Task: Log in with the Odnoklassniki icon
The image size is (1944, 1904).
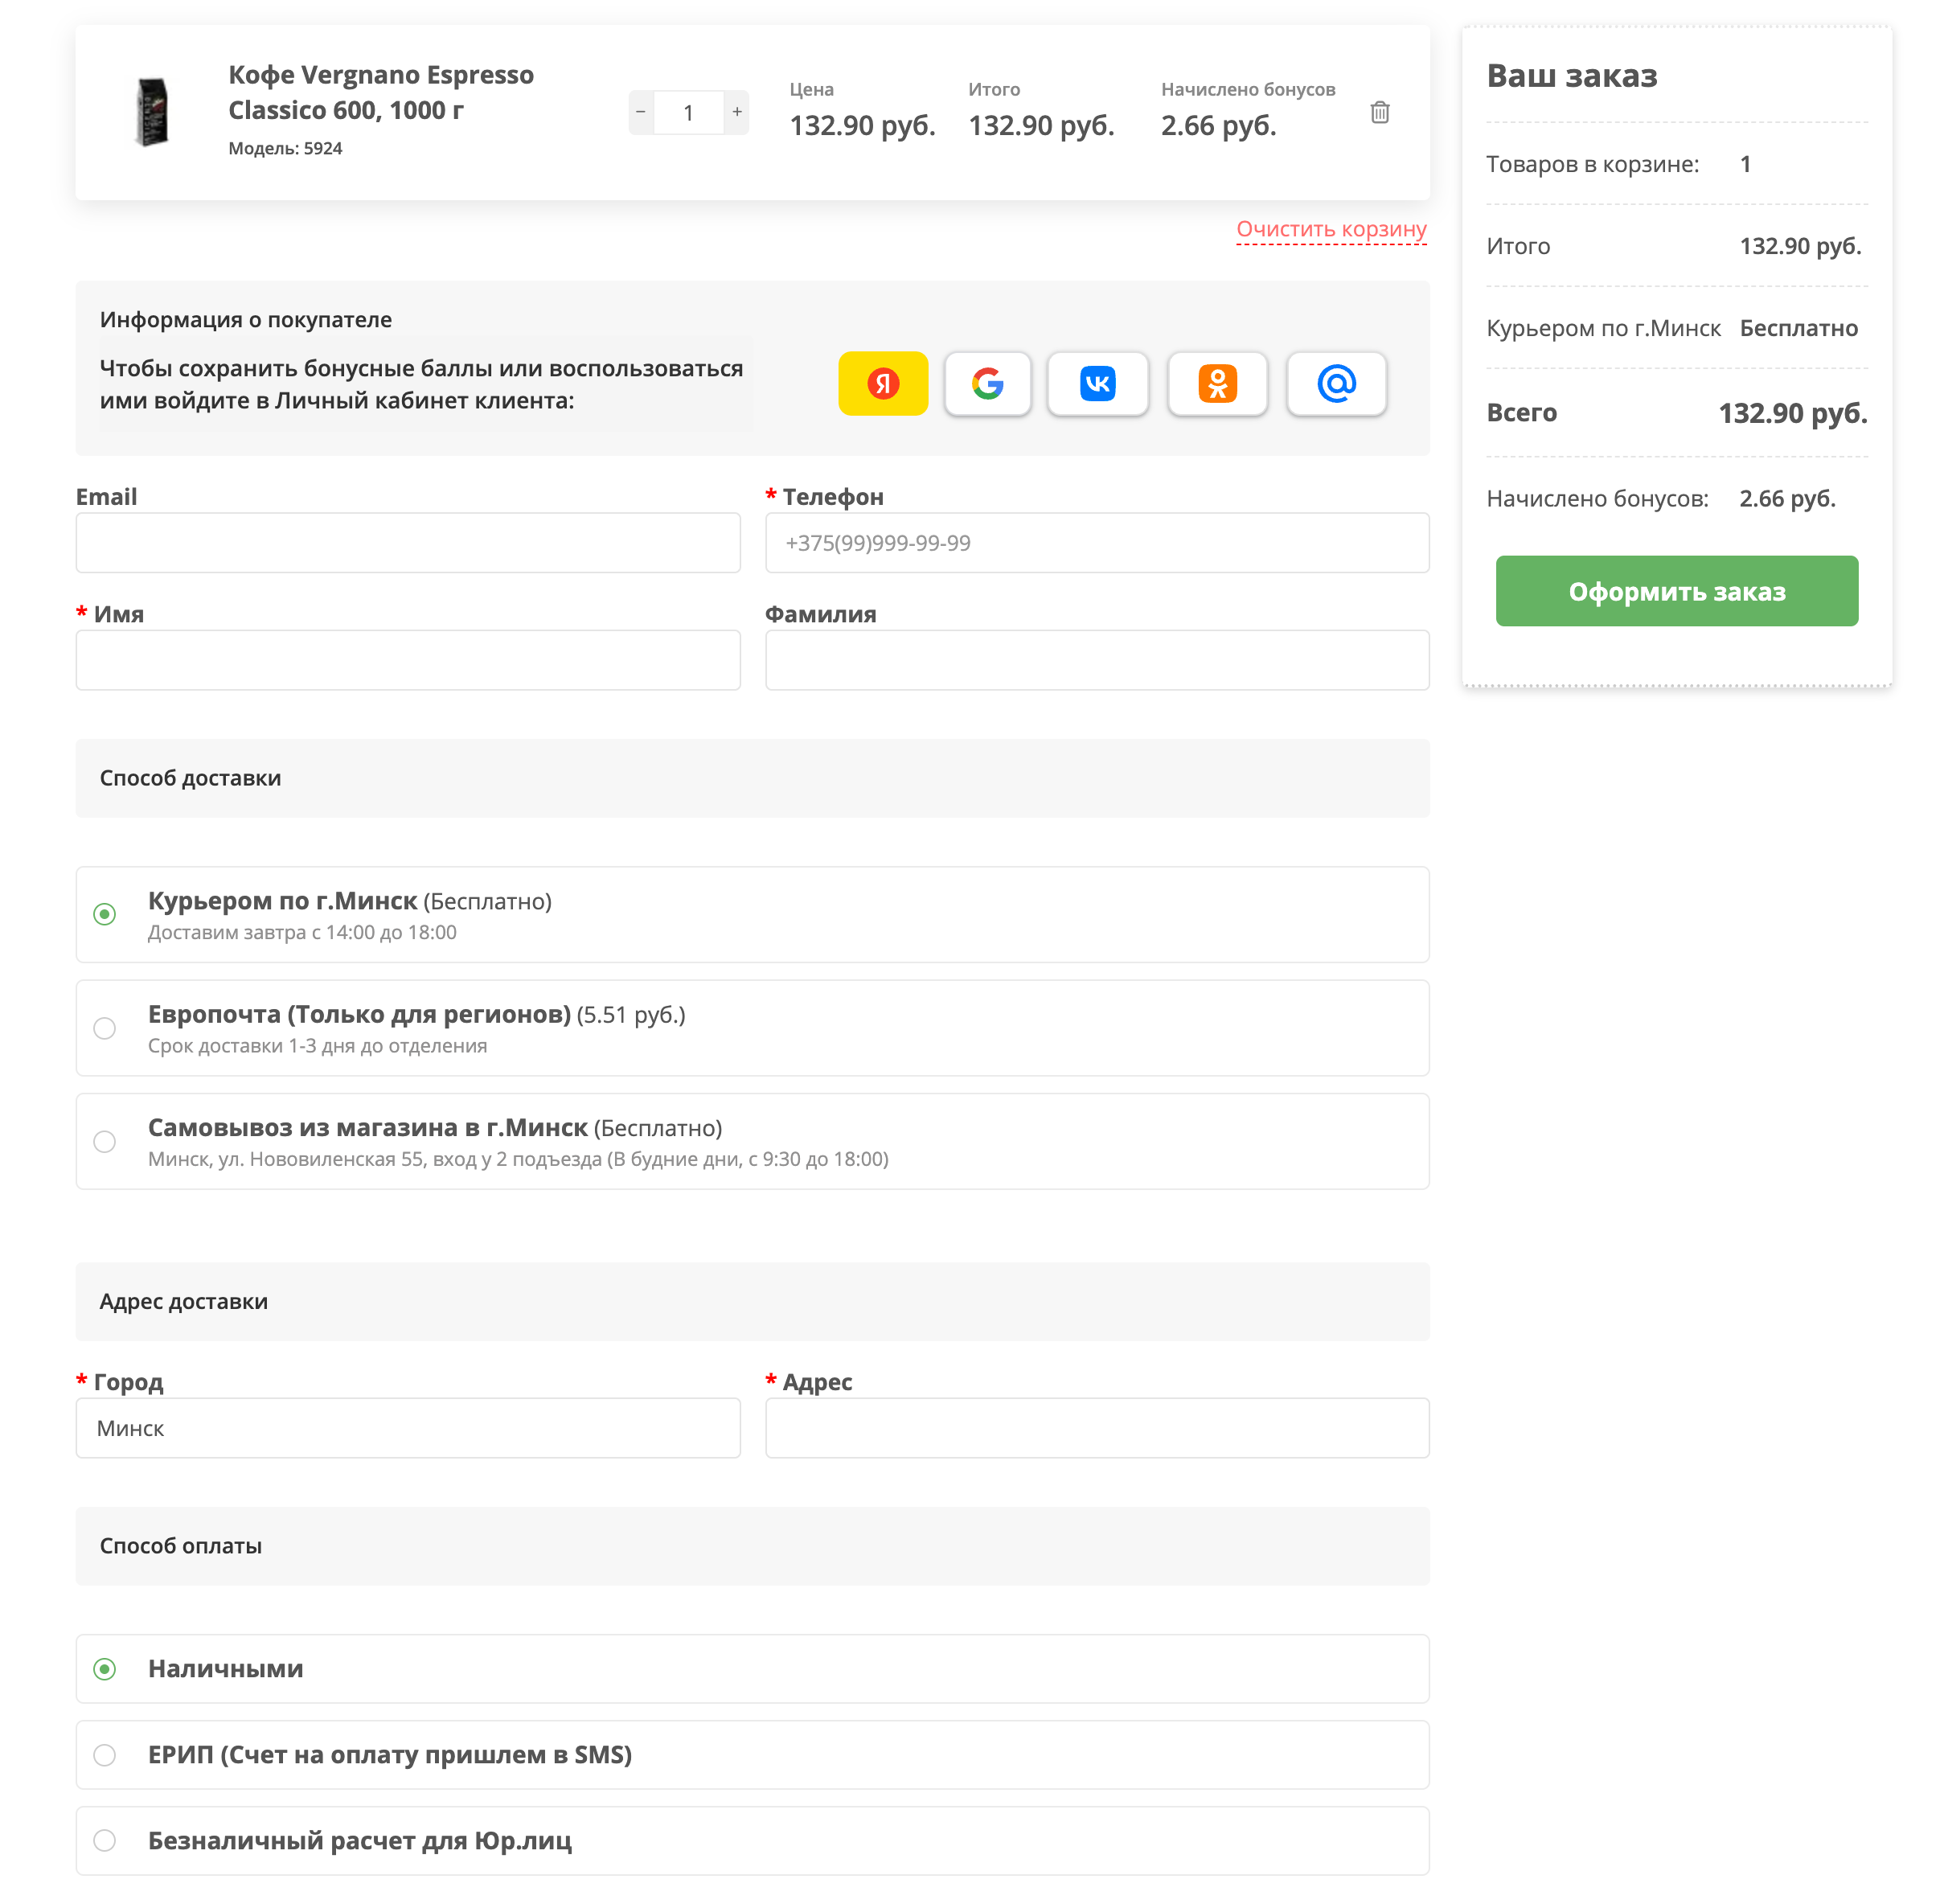Action: tap(1217, 383)
